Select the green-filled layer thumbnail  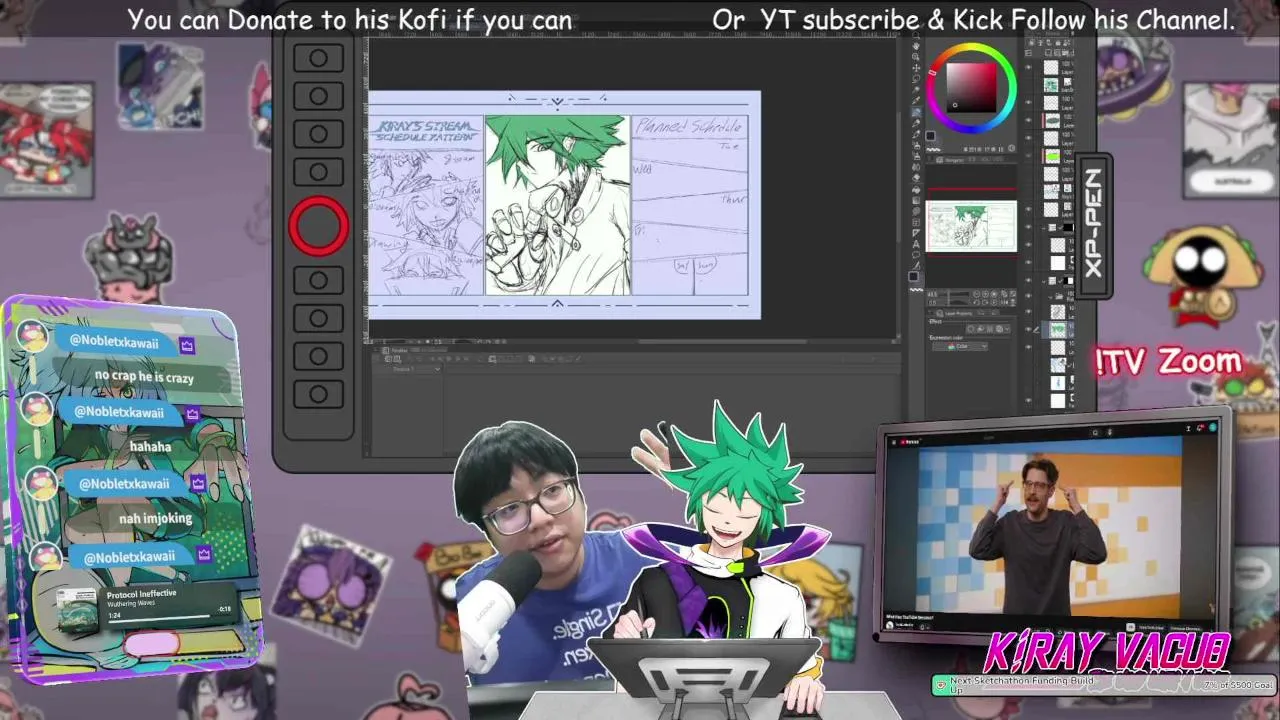pyautogui.click(x=1052, y=156)
